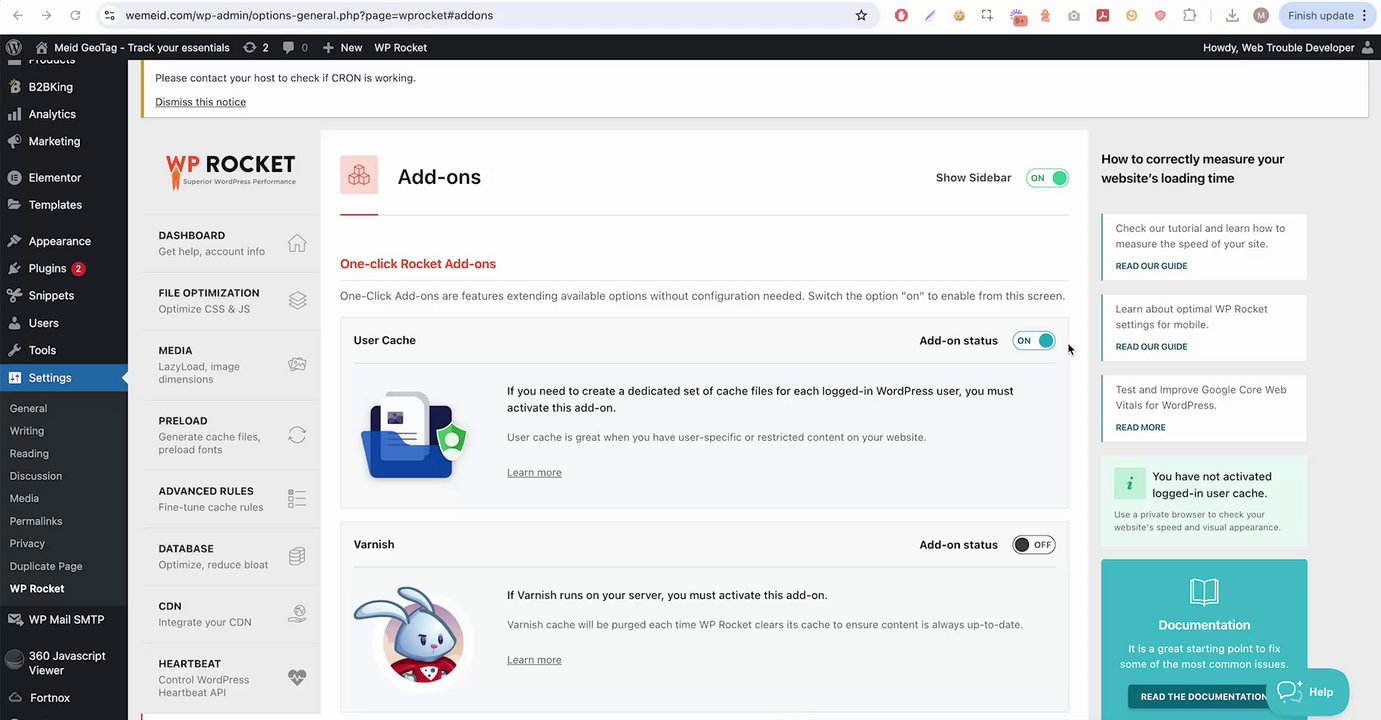Image resolution: width=1381 pixels, height=720 pixels.
Task: Open Howdy, Web Trouble Developer account menu
Action: pyautogui.click(x=1288, y=47)
